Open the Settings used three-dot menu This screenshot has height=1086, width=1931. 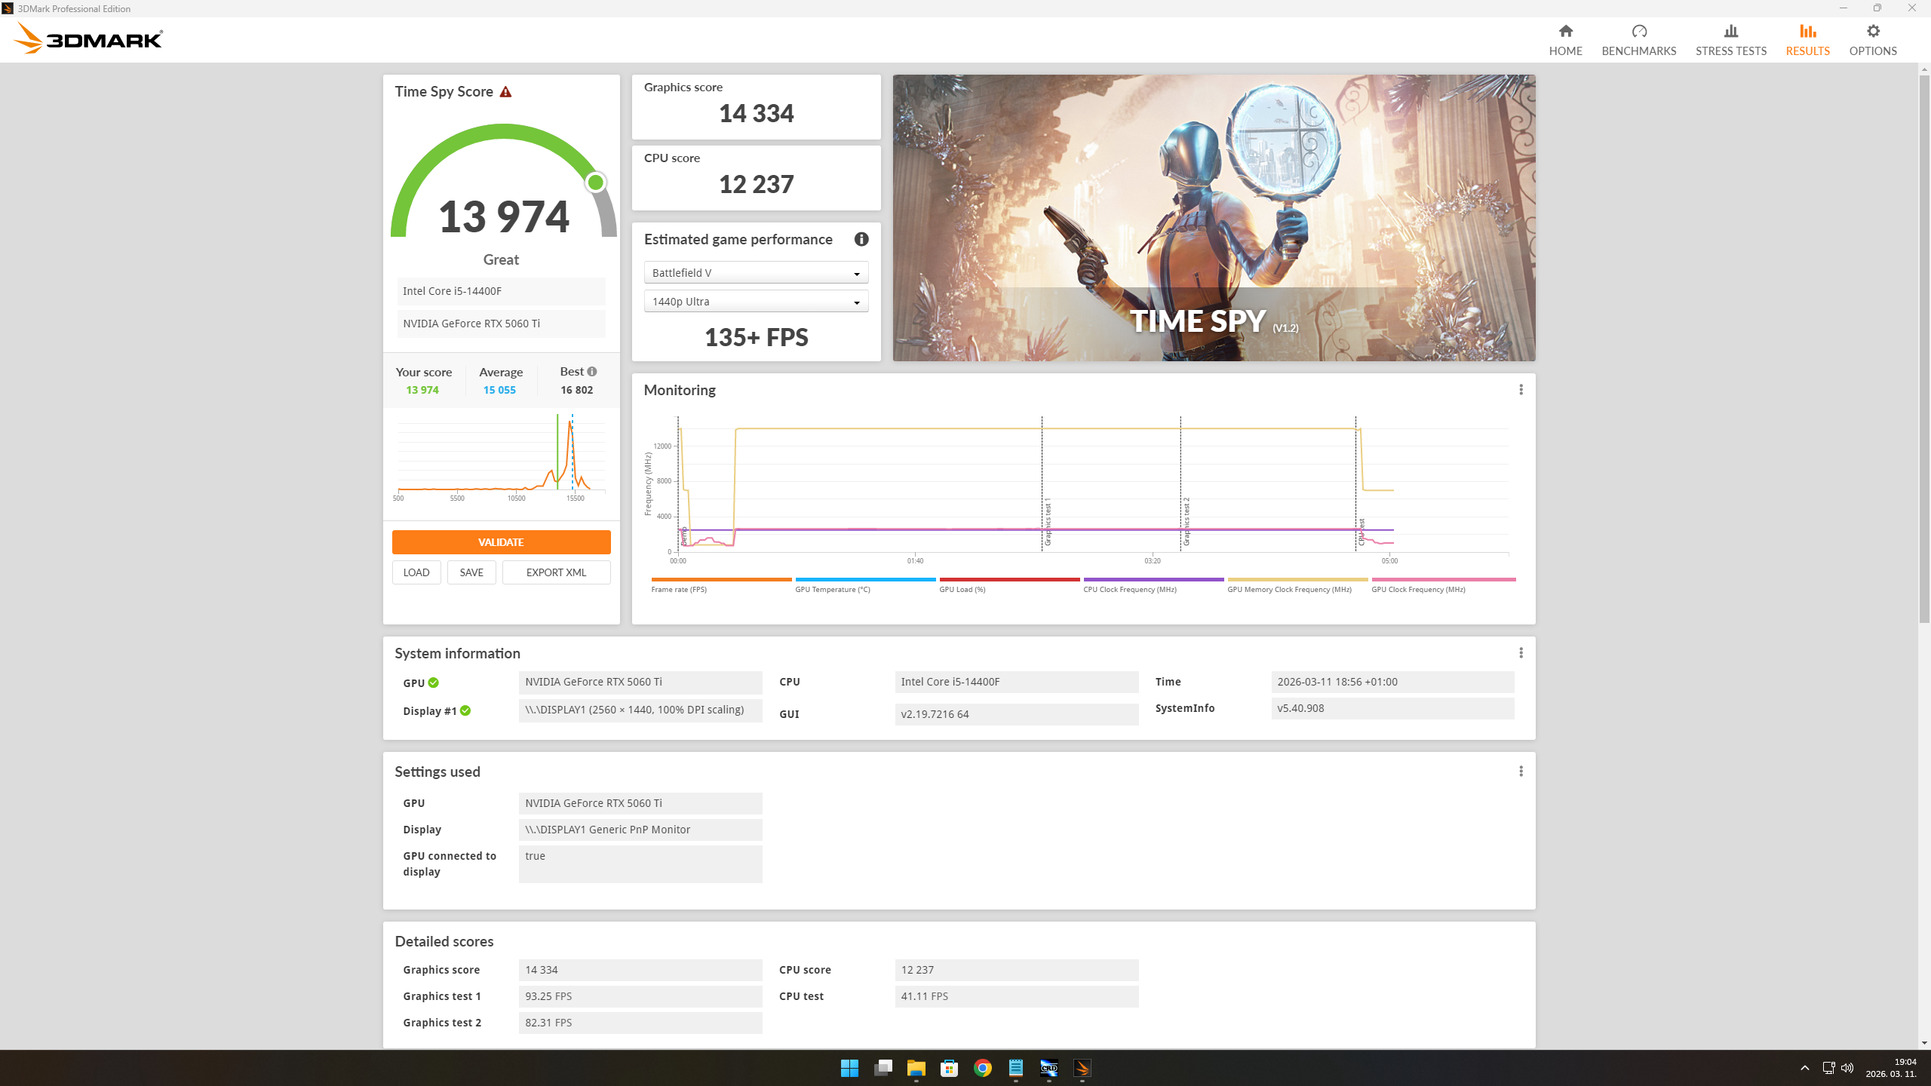click(1521, 771)
